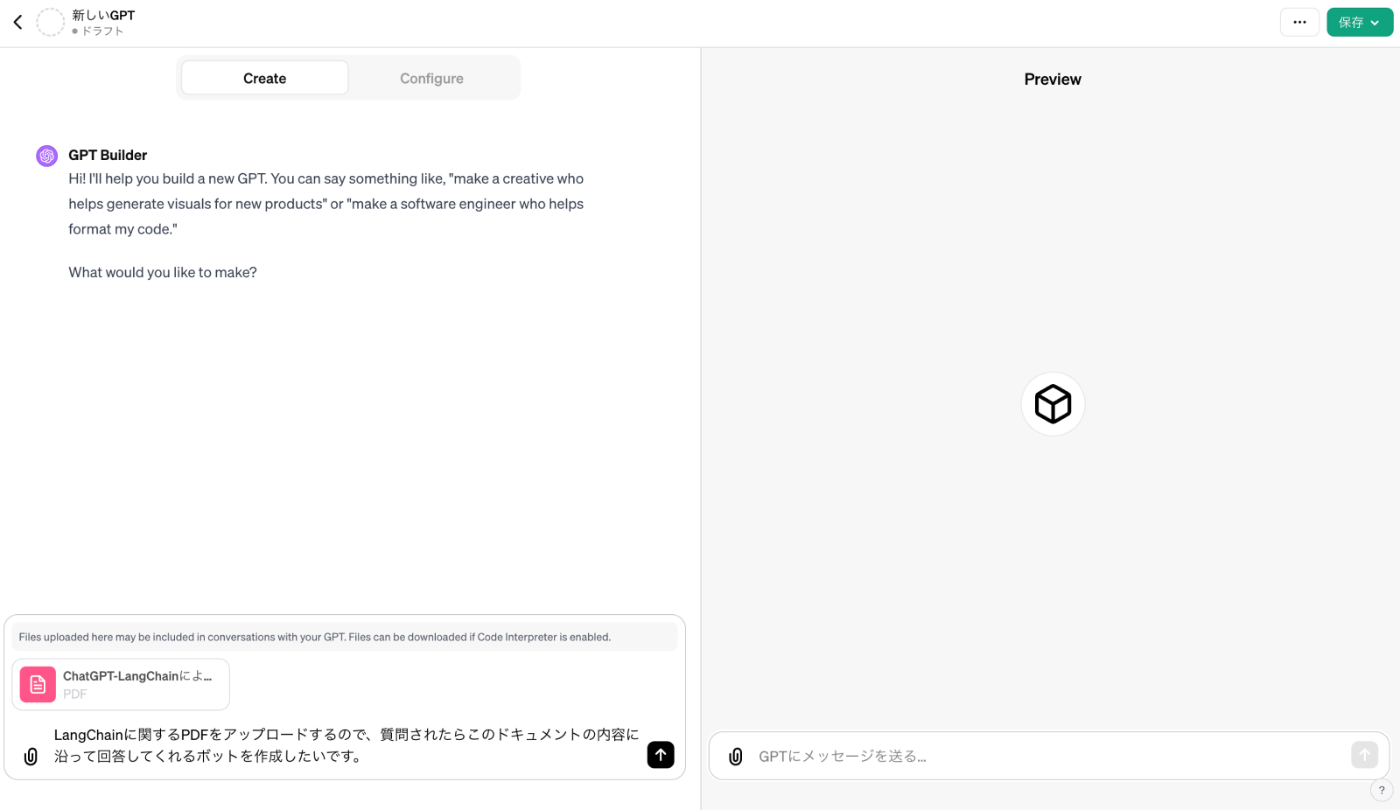Viewport: 1400px width, 810px height.
Task: Click the cube icon in Preview pane
Action: [1053, 404]
